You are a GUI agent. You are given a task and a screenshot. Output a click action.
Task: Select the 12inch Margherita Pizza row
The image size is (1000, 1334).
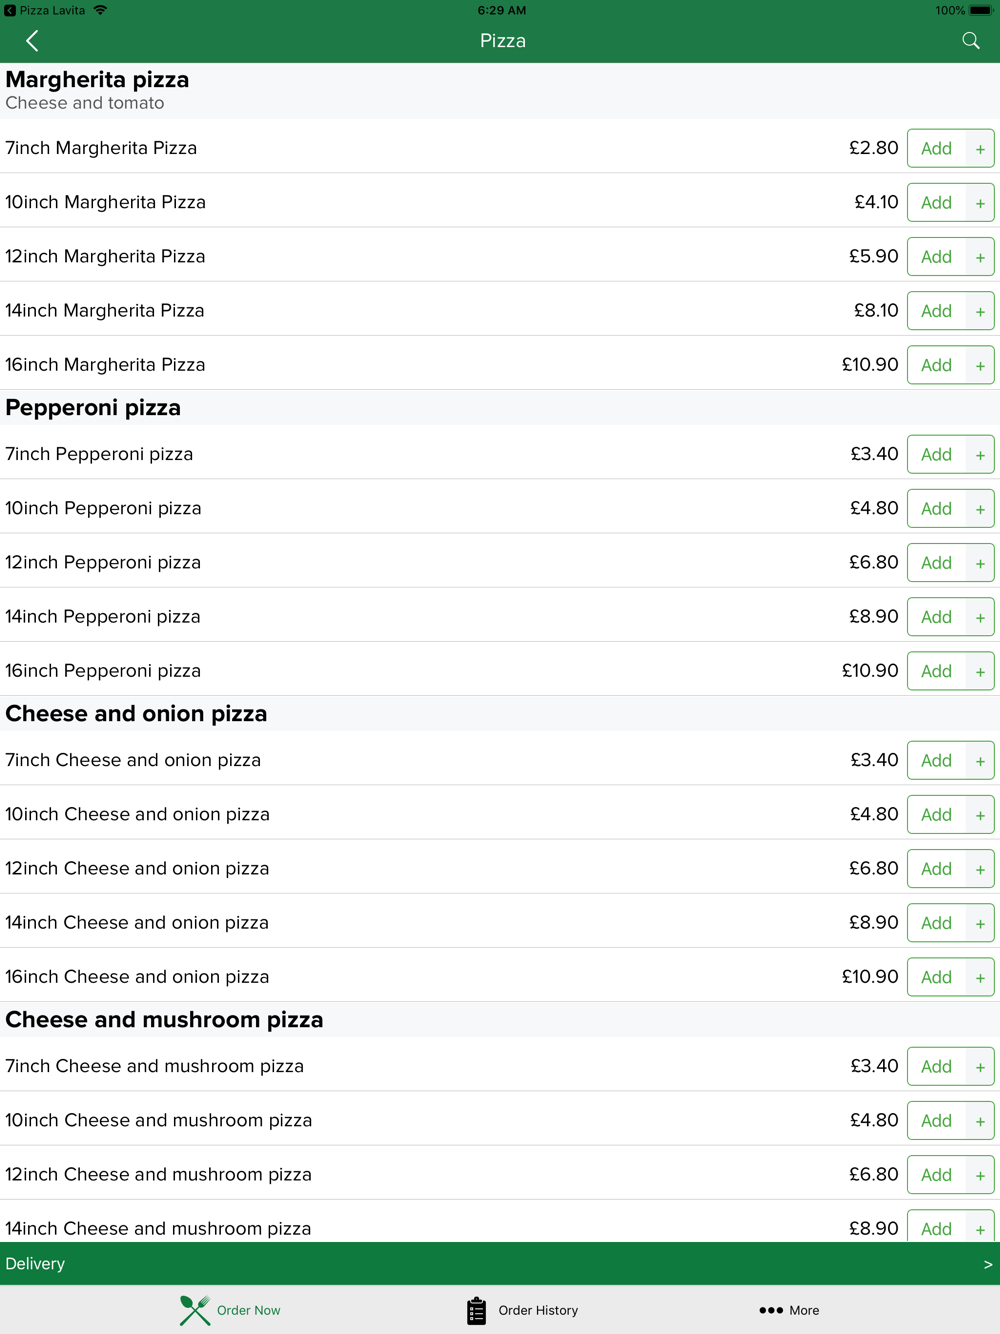(500, 256)
